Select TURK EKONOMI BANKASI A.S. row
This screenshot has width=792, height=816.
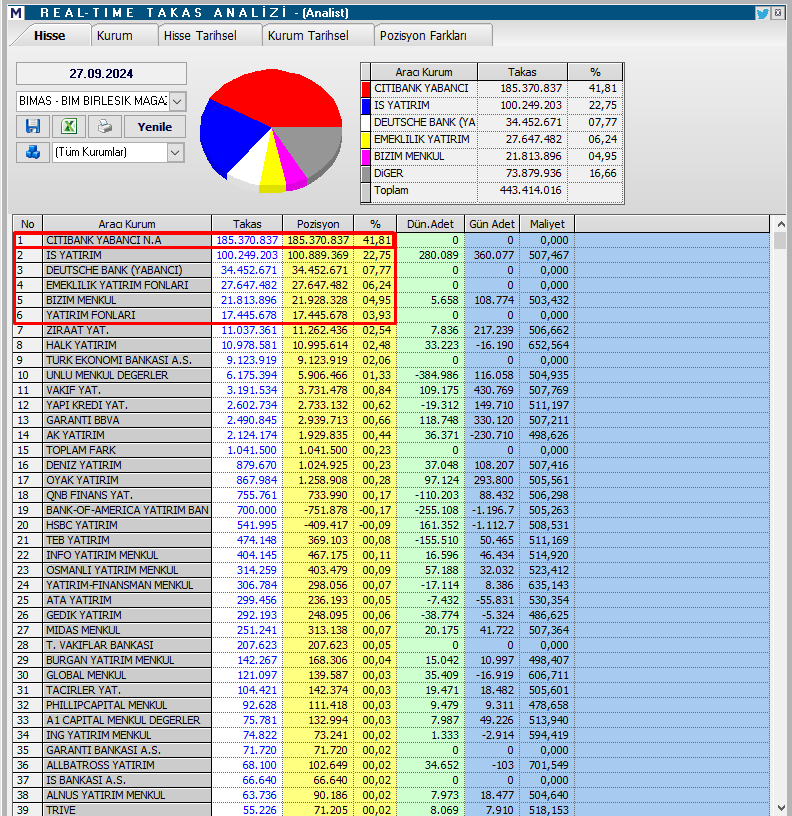(x=391, y=360)
